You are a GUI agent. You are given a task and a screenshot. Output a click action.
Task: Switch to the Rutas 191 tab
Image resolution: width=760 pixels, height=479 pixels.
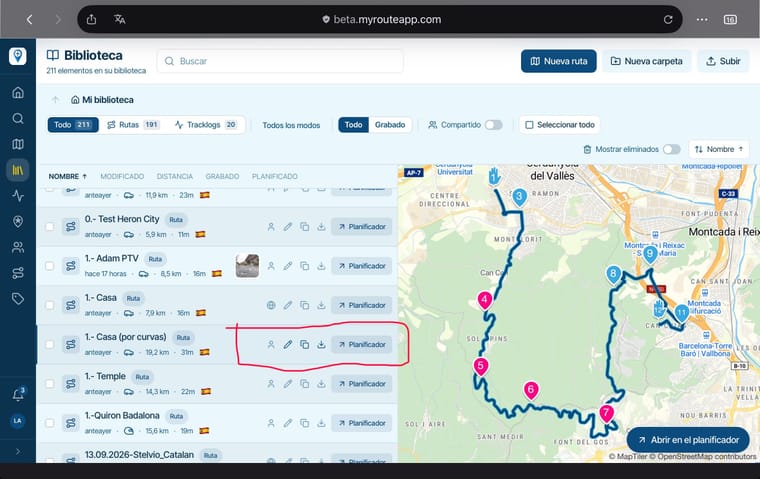click(133, 125)
